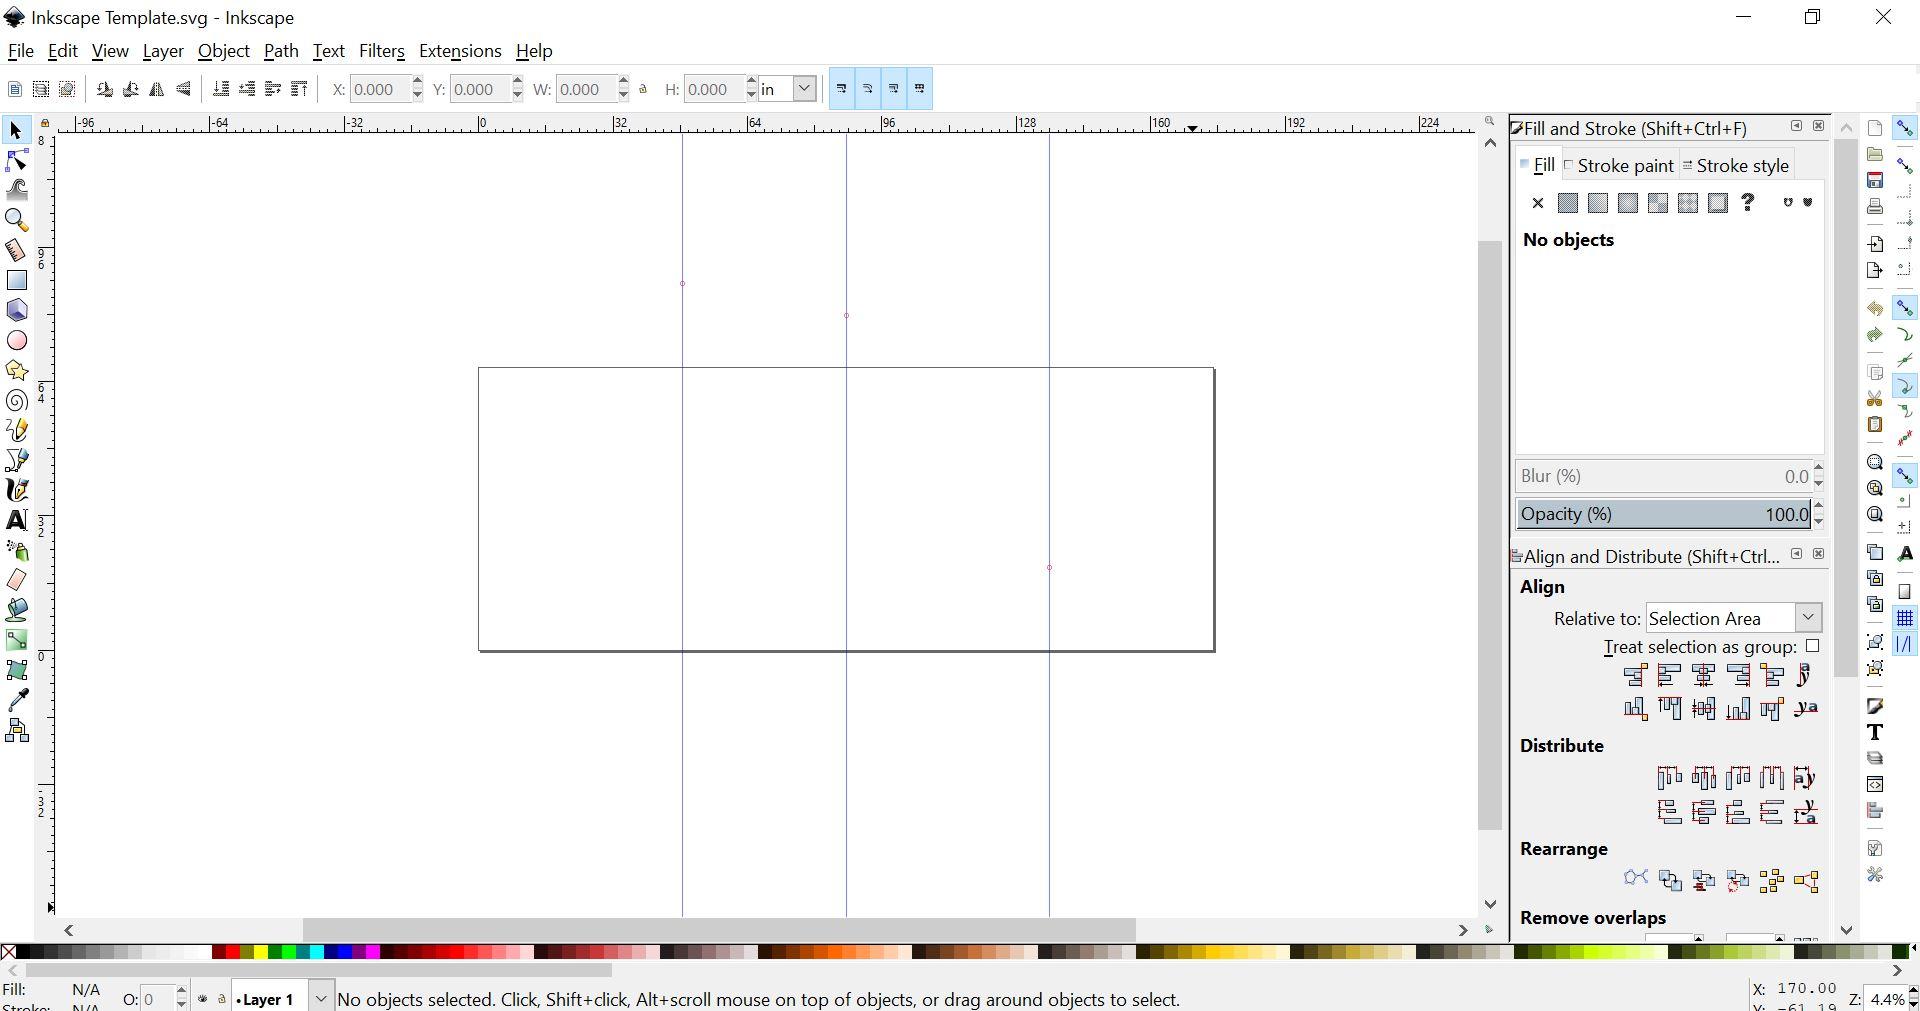This screenshot has height=1011, width=1920.
Task: Iconify the Fill and Stroke panel
Action: tap(1796, 126)
